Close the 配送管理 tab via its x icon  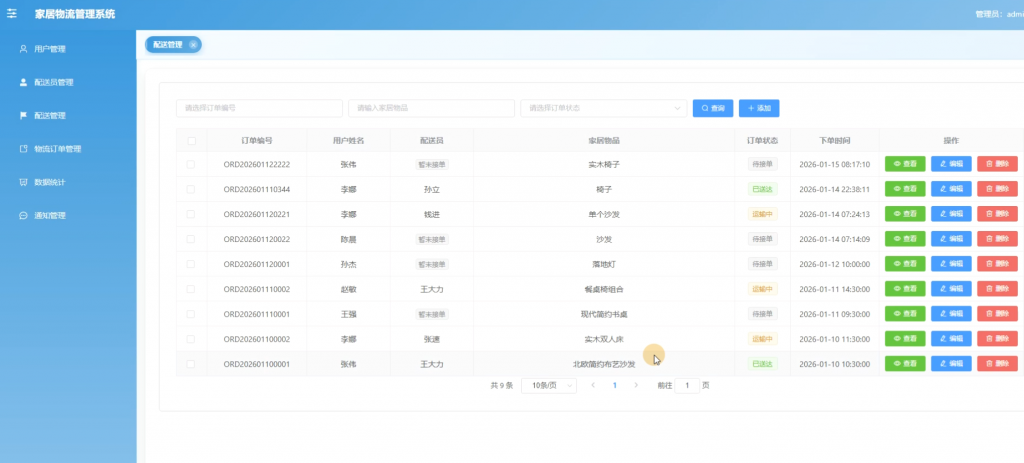(193, 44)
